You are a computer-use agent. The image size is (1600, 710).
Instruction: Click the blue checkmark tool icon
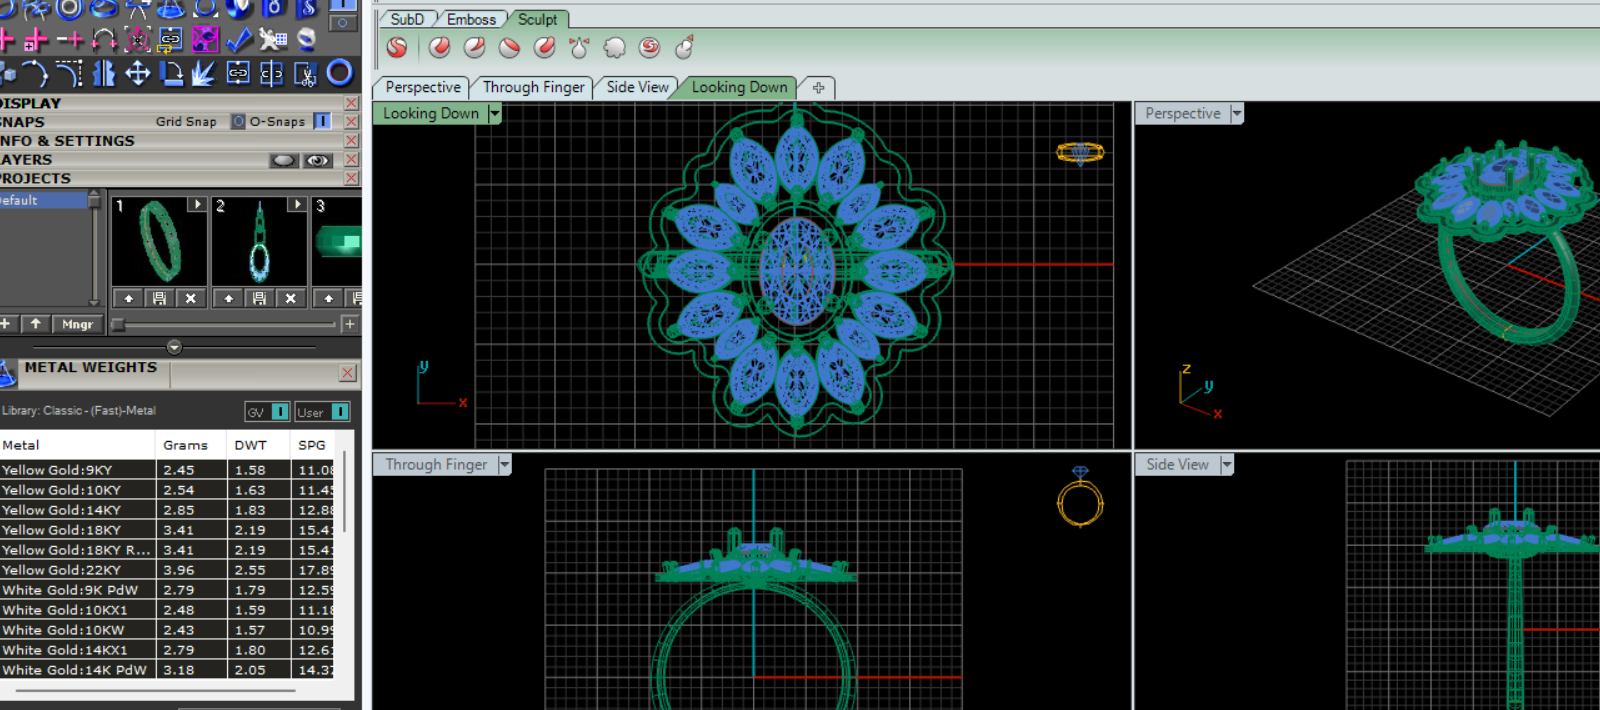click(239, 39)
